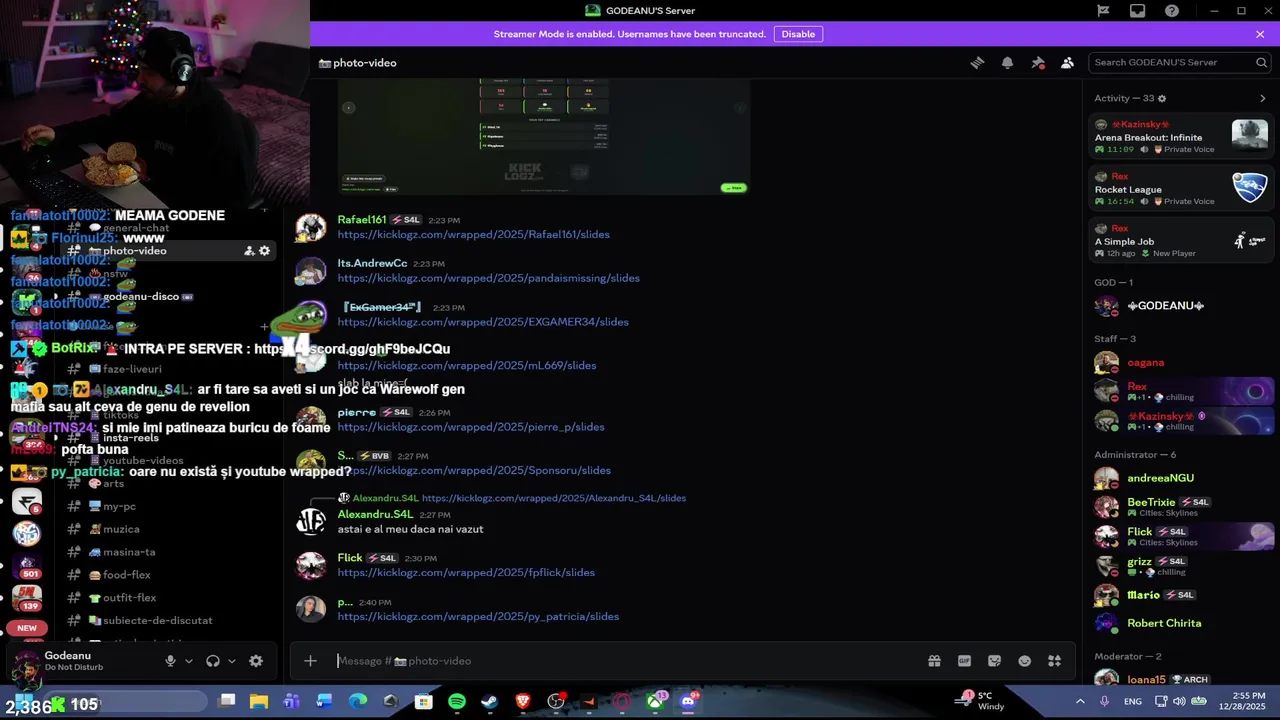
Task: Open the kicklogz embed image preview
Action: [x=544, y=137]
